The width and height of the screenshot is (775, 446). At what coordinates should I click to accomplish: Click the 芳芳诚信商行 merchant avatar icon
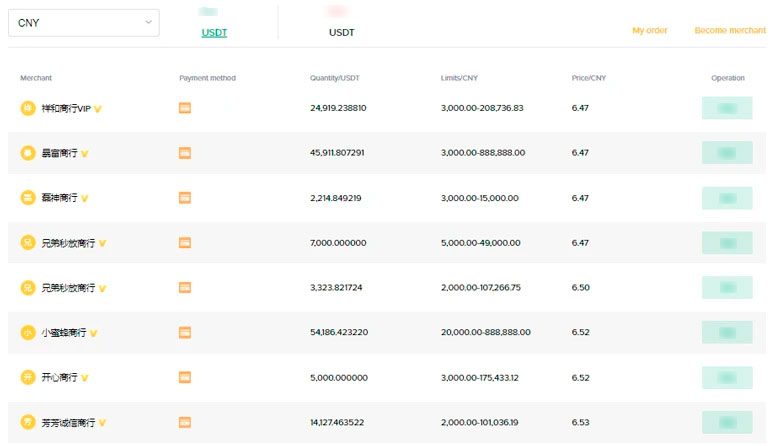[x=28, y=422]
